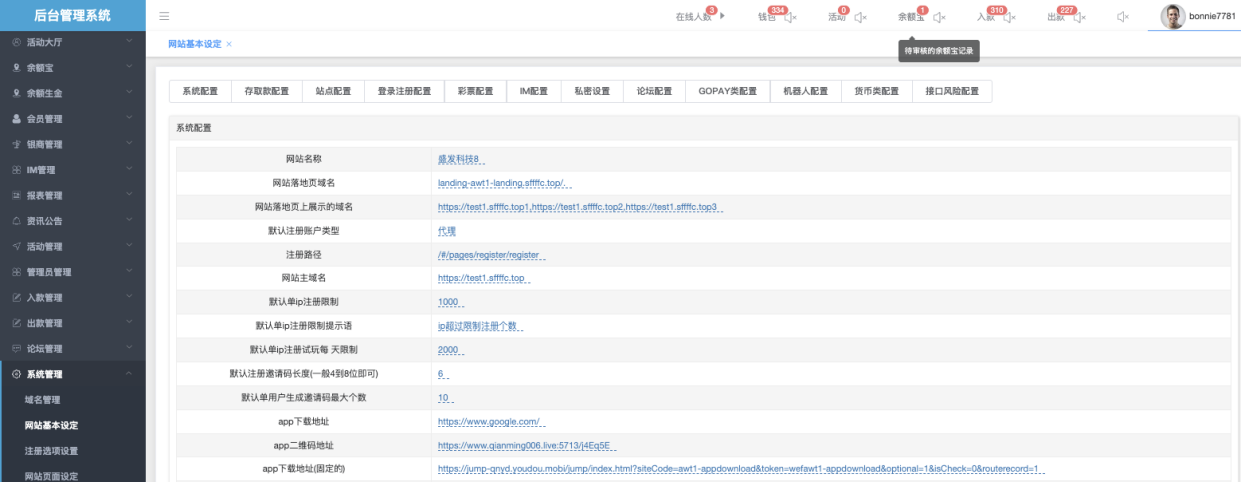Open the bonnie7781 user avatar
The image size is (1241, 482).
(1172, 16)
